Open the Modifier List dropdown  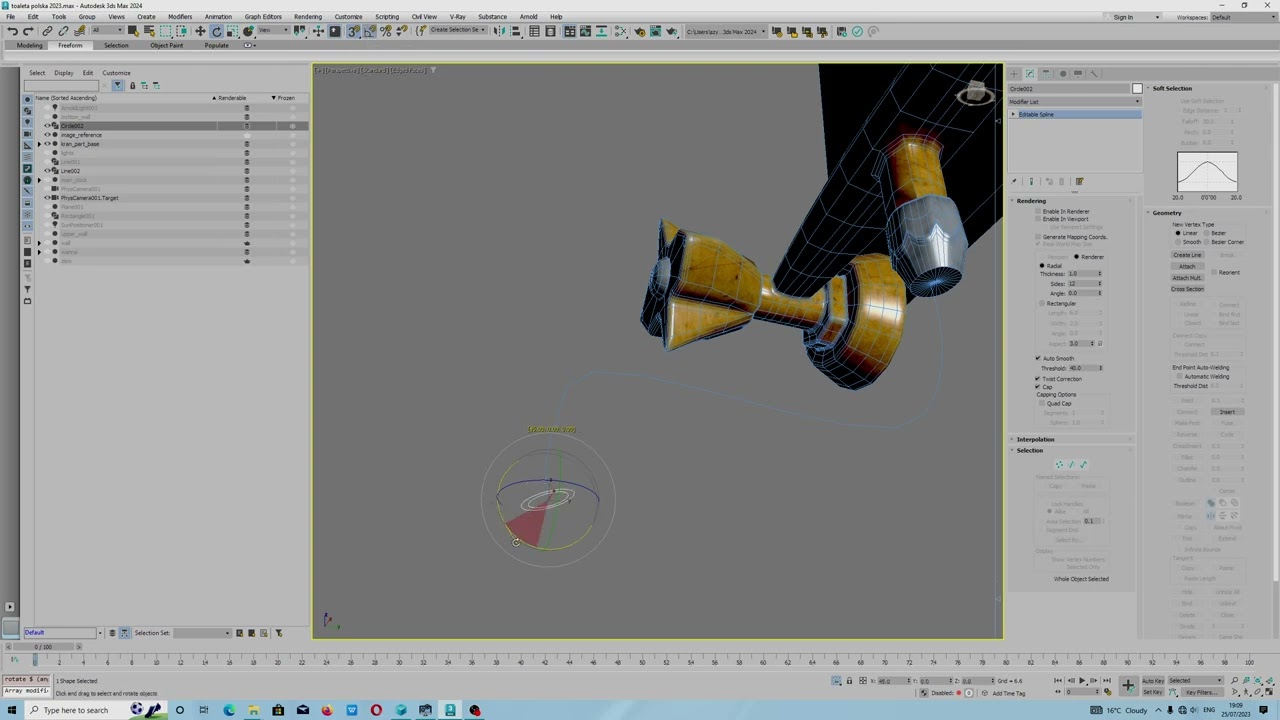pyautogui.click(x=1074, y=102)
